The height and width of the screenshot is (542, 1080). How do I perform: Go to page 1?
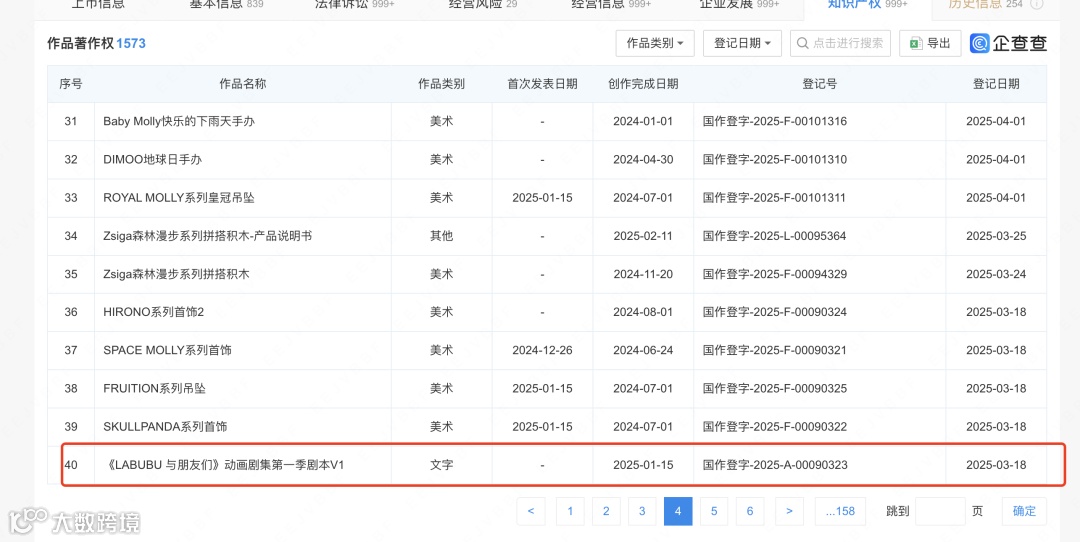[570, 511]
